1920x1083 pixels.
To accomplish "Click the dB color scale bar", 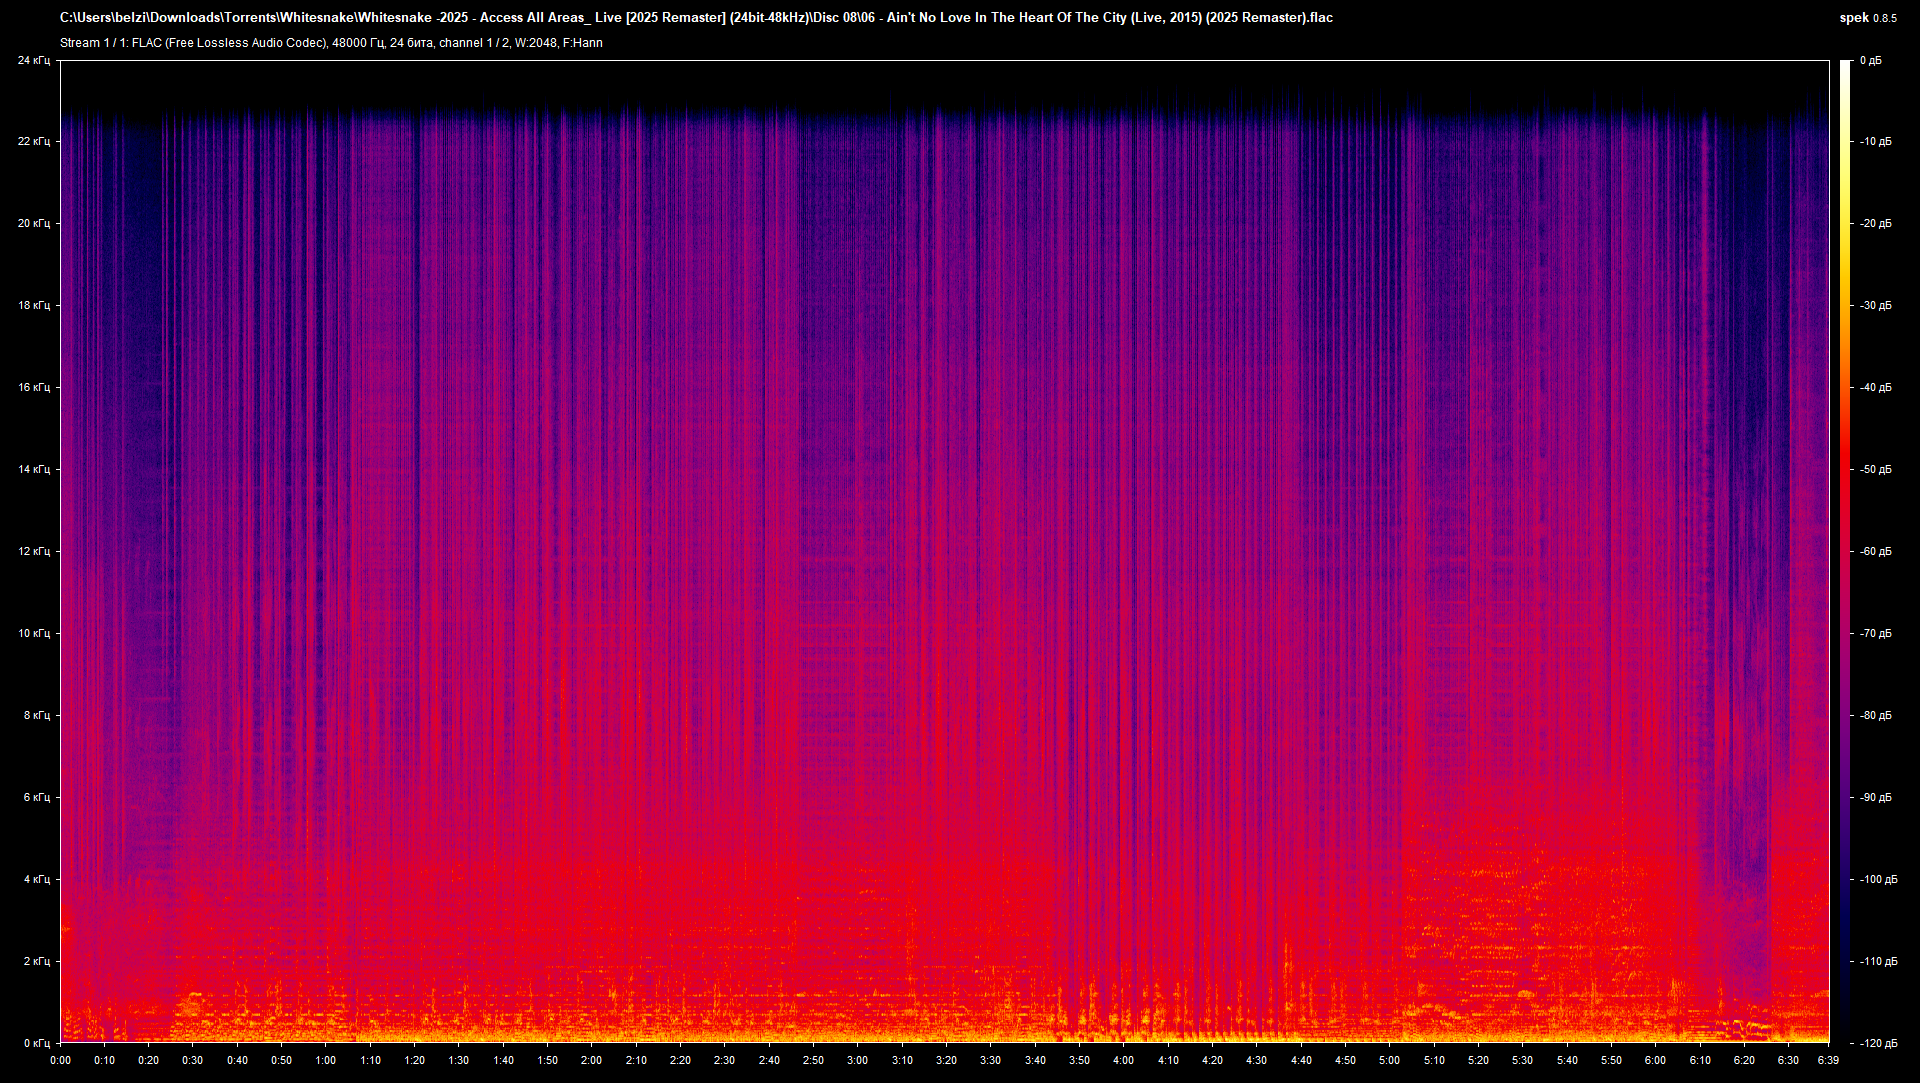I will (x=1845, y=551).
